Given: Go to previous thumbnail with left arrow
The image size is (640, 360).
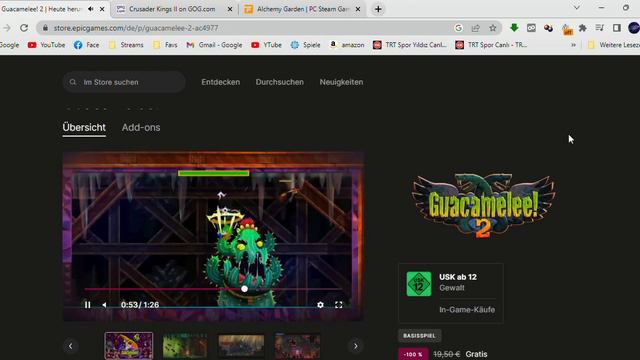Looking at the screenshot, I should [x=71, y=346].
